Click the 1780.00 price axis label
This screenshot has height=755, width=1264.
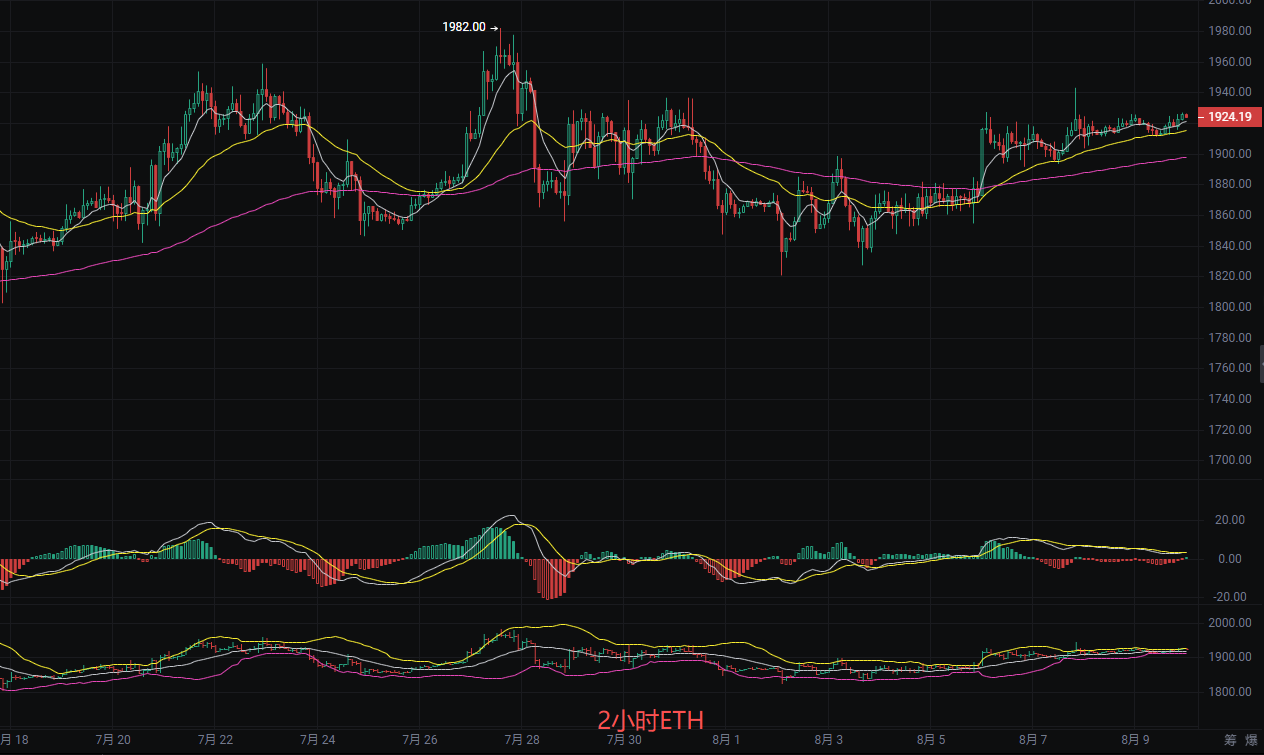(1230, 338)
